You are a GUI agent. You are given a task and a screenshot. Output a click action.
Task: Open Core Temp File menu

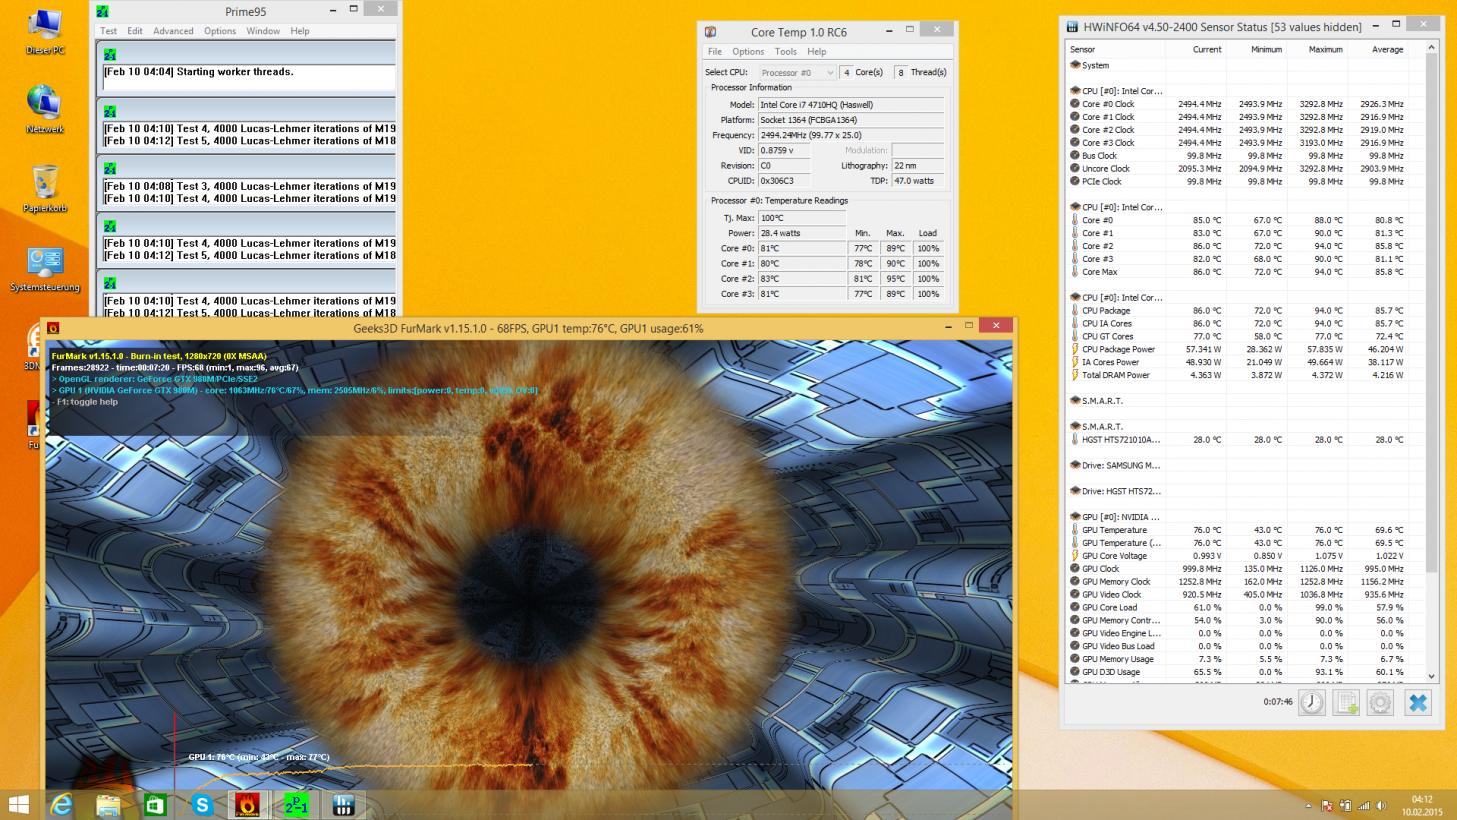coord(715,52)
